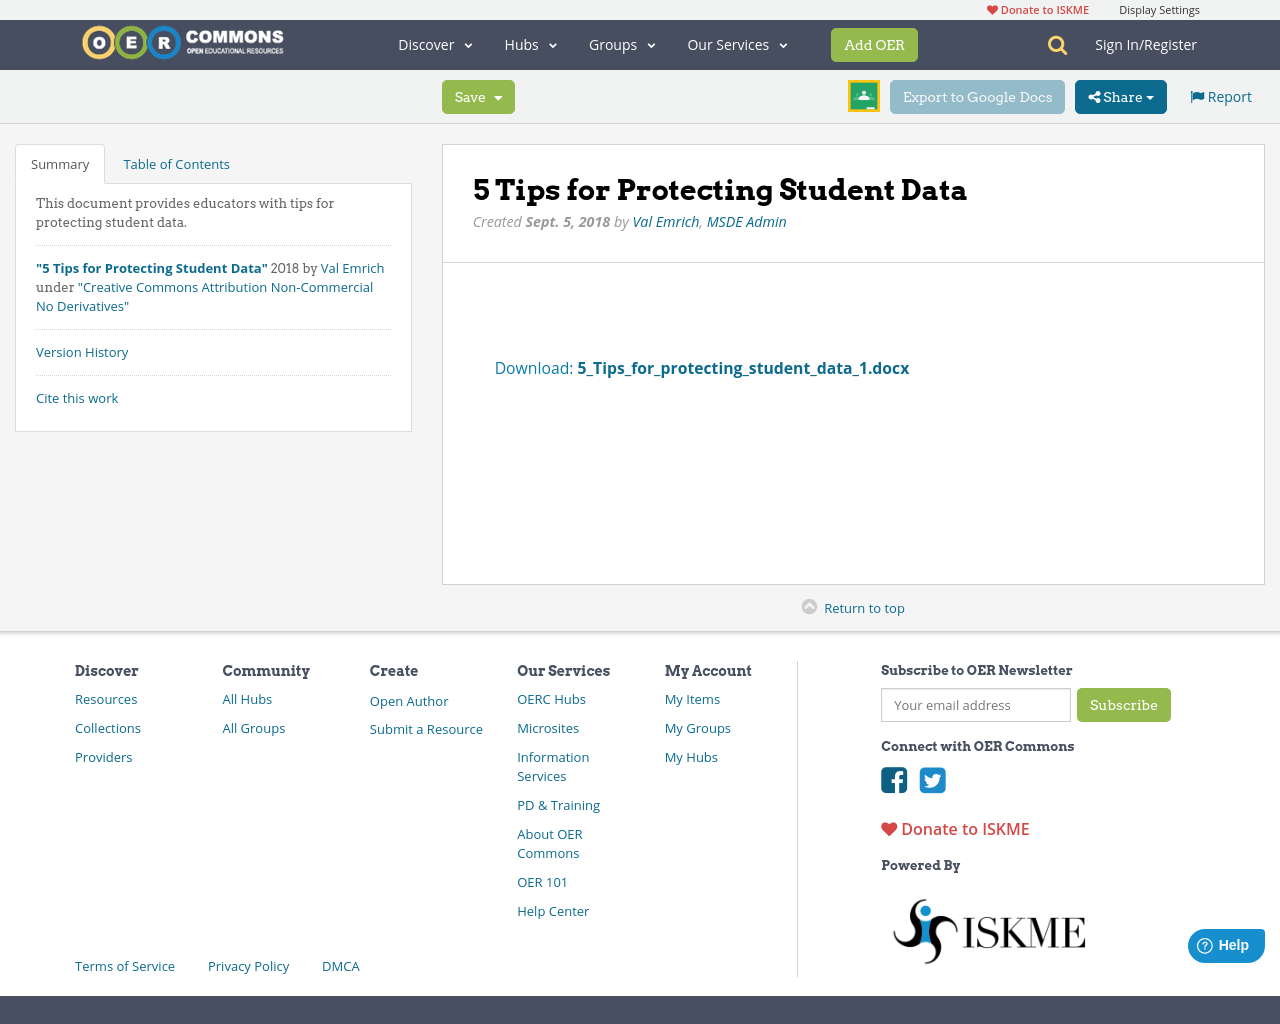Click the ISKME logo under Powered By
The width and height of the screenshot is (1280, 1024).
988,929
